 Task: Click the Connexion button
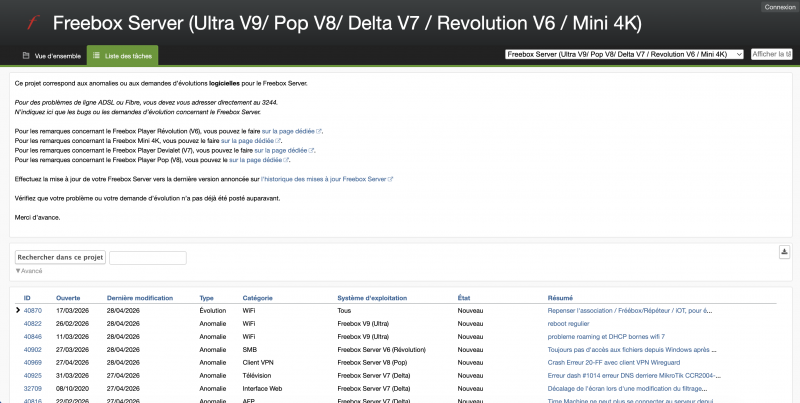coord(780,7)
